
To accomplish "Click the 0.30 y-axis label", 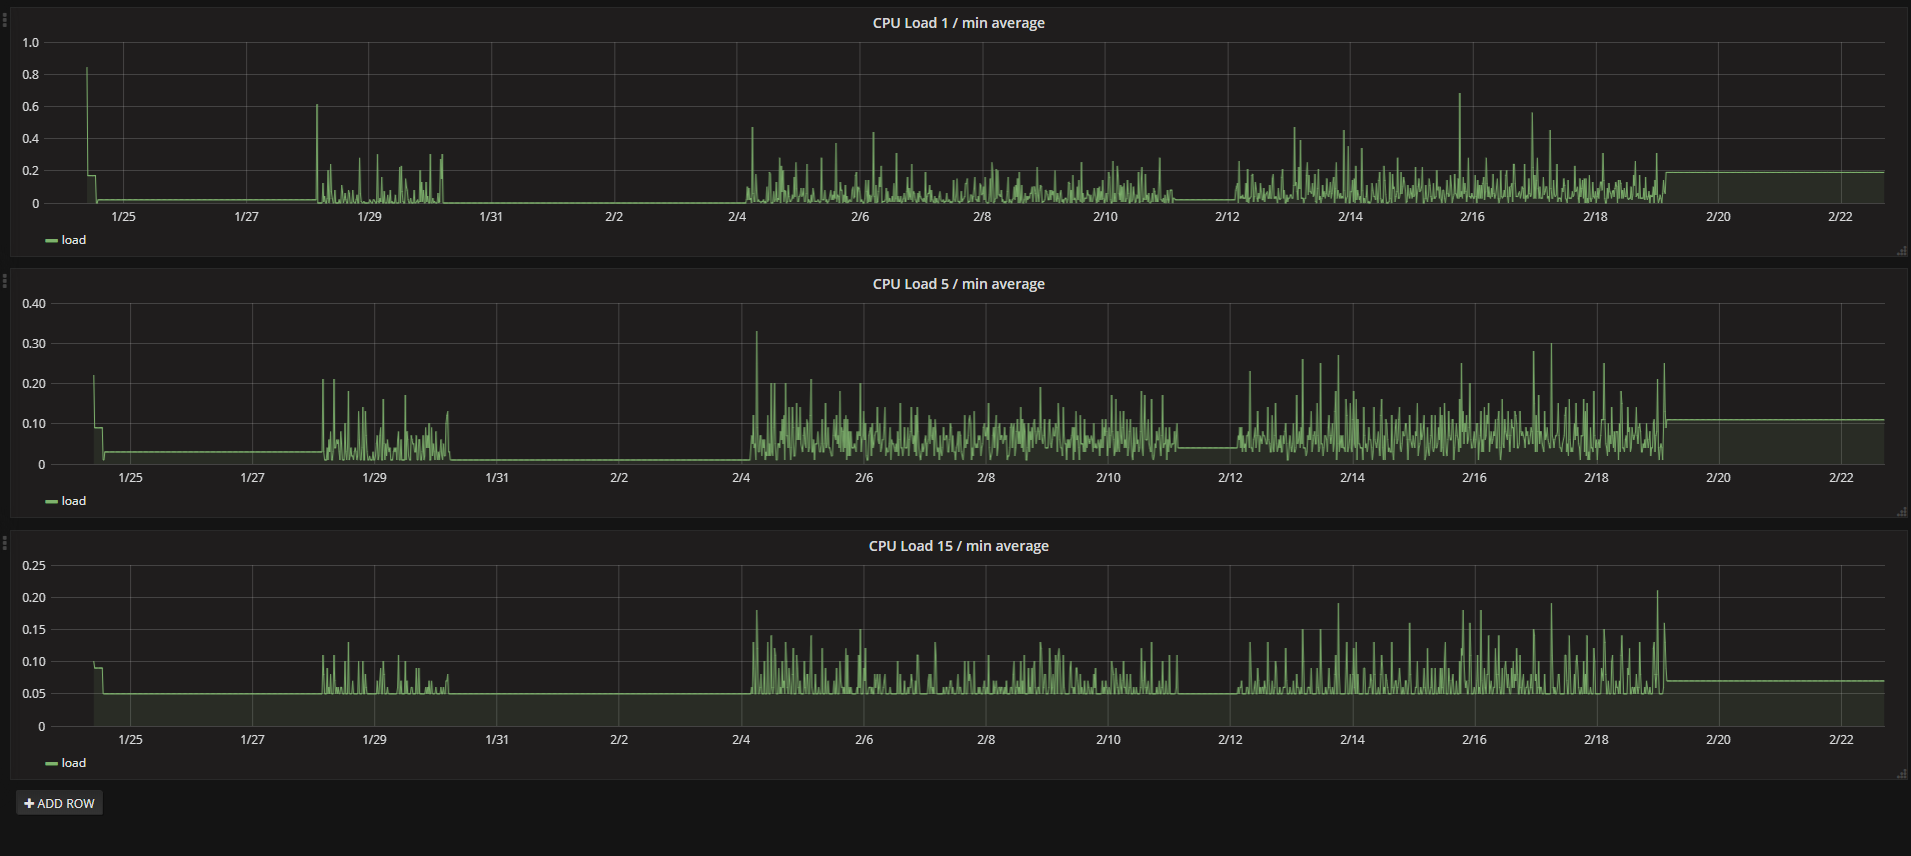I will tap(34, 343).
